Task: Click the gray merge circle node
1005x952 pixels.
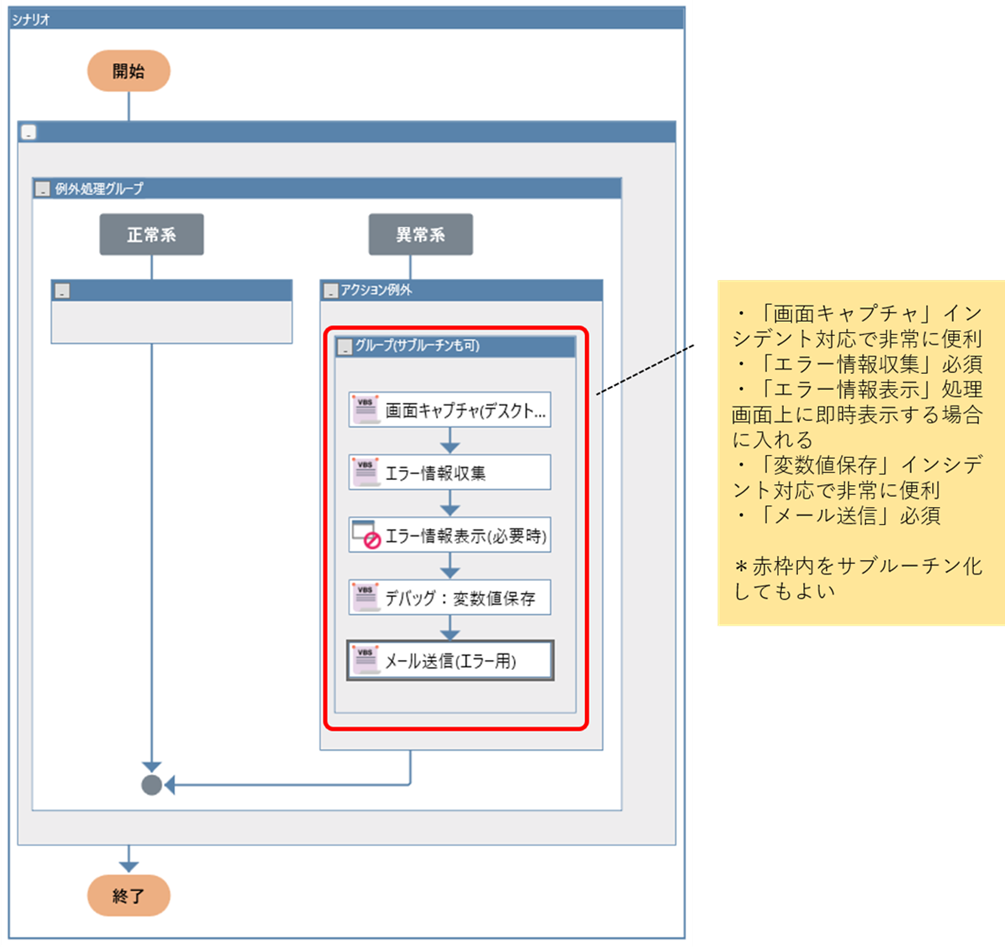Action: (x=151, y=785)
